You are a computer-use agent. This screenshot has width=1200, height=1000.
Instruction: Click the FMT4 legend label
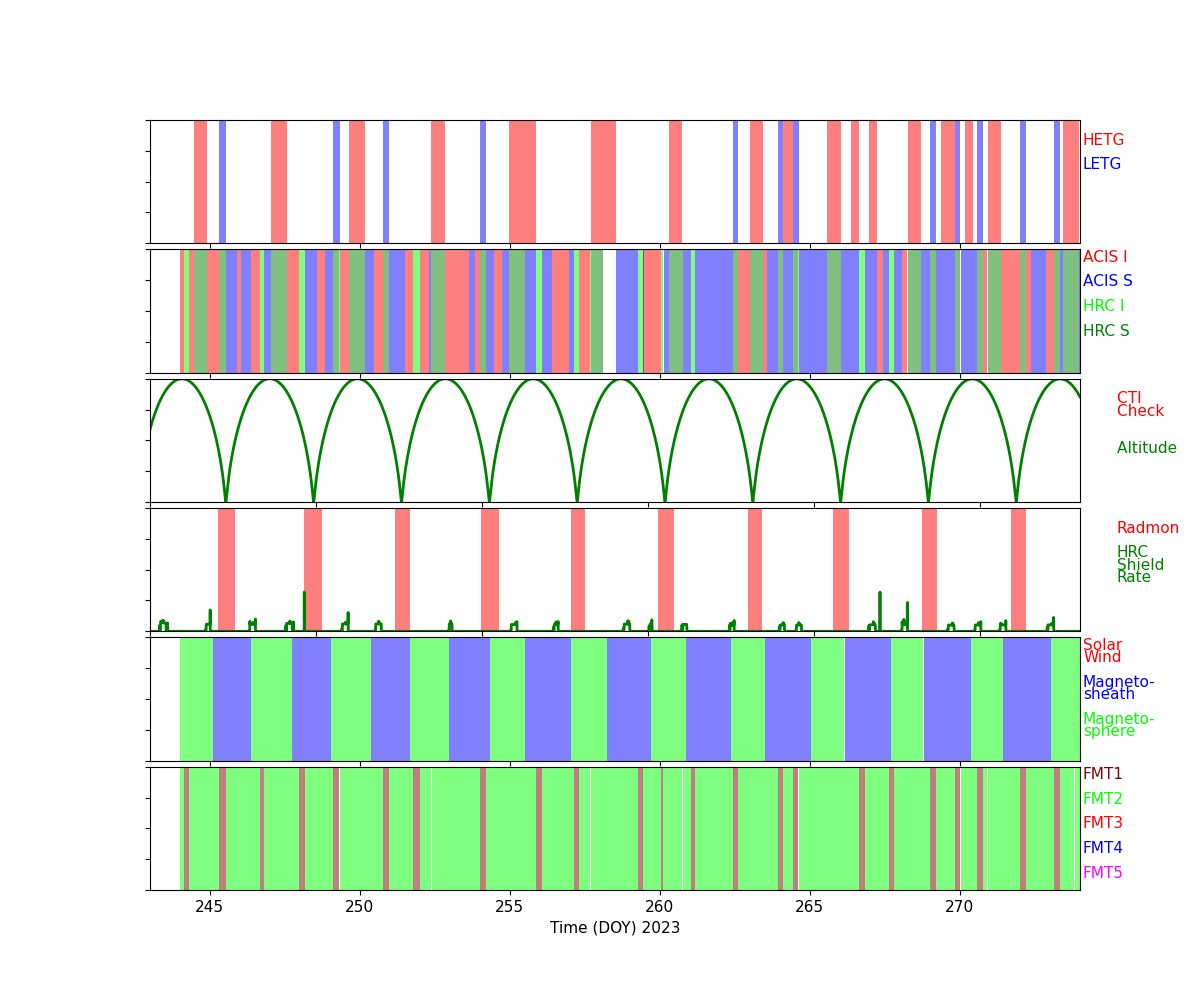[x=1103, y=848]
